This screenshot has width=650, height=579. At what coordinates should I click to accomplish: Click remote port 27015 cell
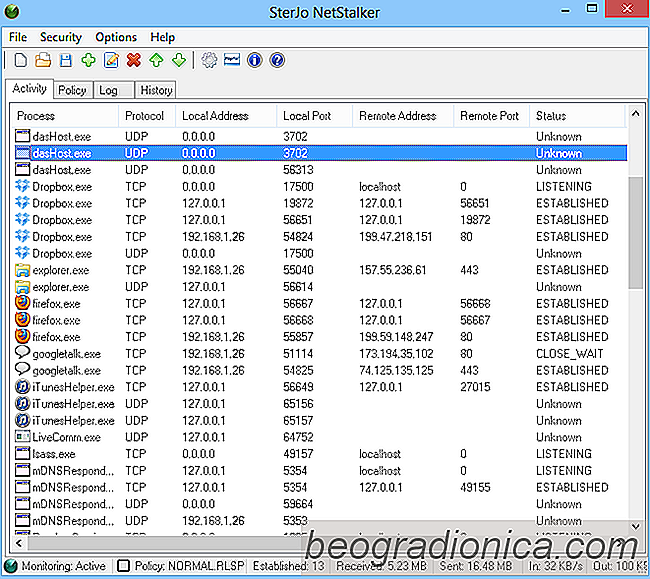pos(475,387)
